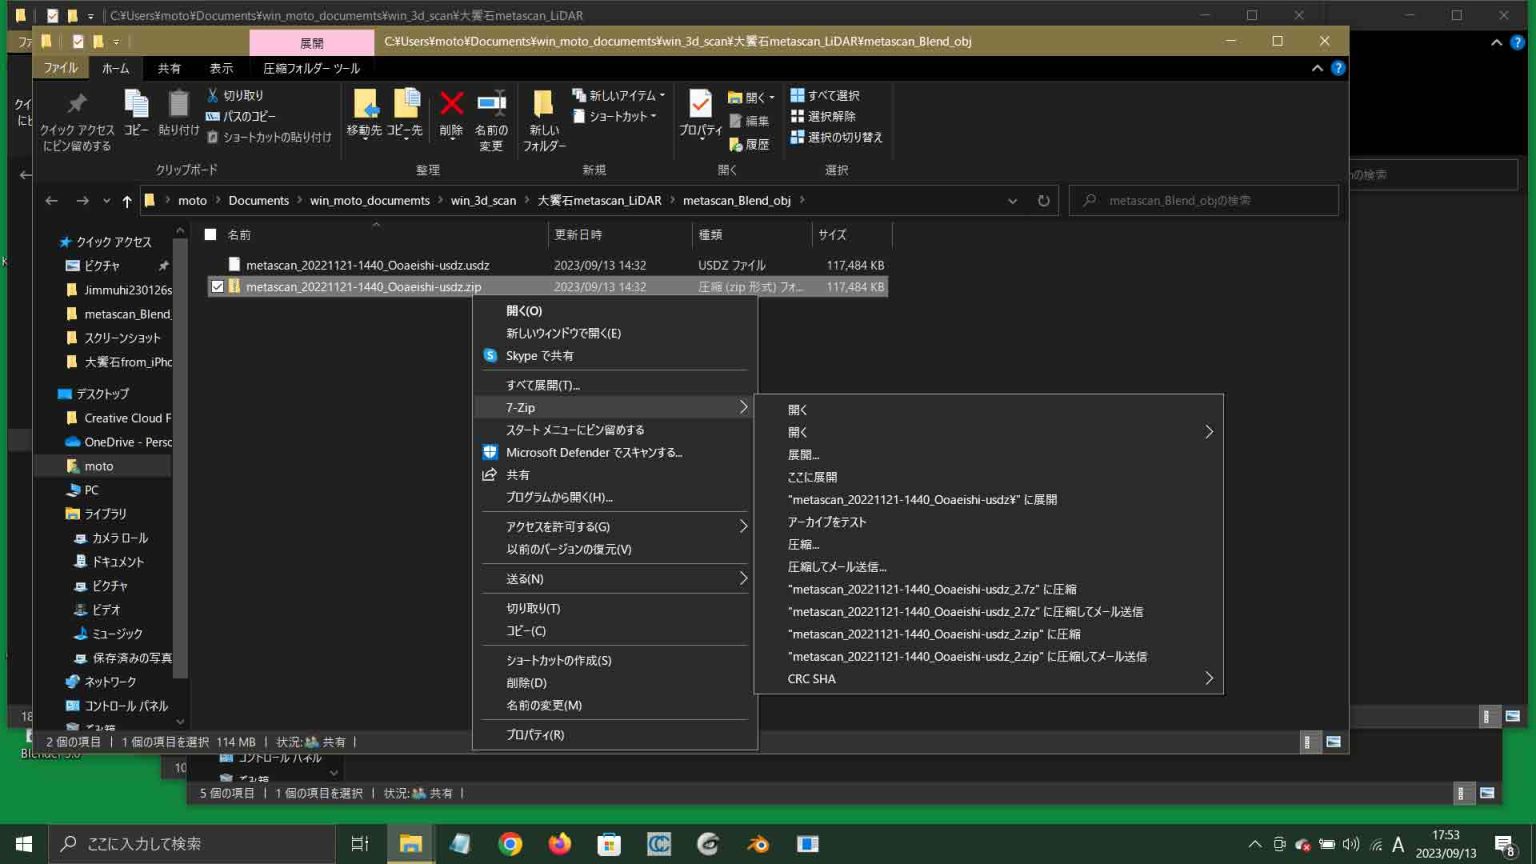Toggle the select-all checkbox in the header
This screenshot has width=1536, height=864.
pos(210,234)
